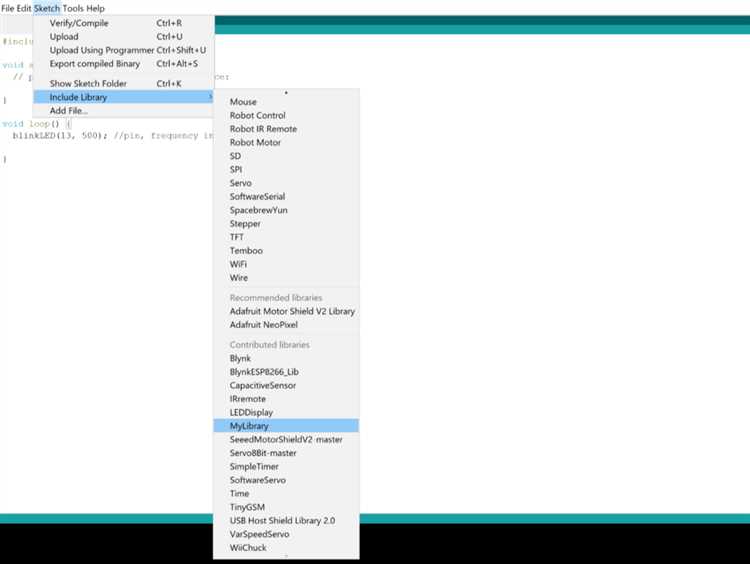Include the SoftwareSerial library
The image size is (750, 564).
[257, 197]
